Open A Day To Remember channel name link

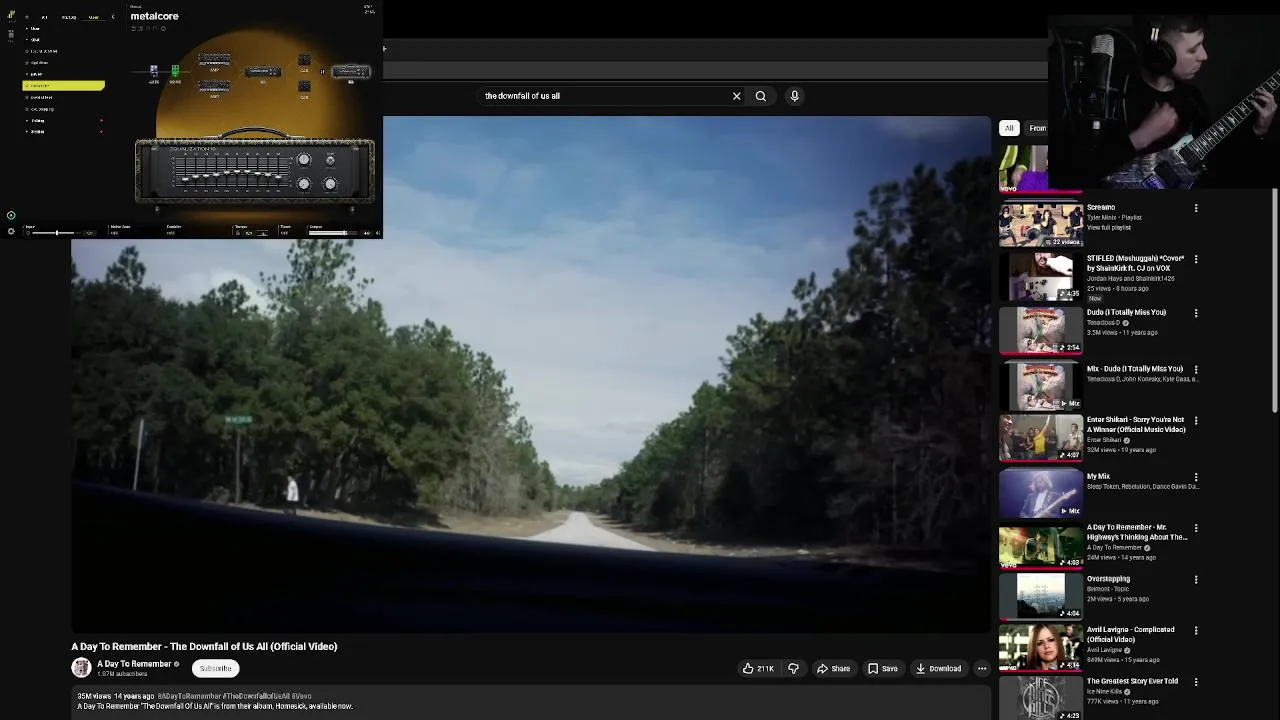point(134,664)
